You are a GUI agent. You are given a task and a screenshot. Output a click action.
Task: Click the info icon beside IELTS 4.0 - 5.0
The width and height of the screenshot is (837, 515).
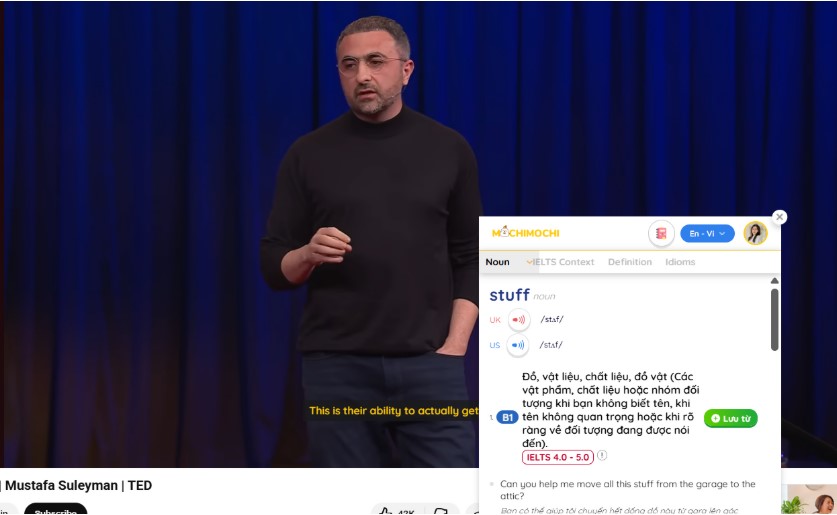pos(602,455)
